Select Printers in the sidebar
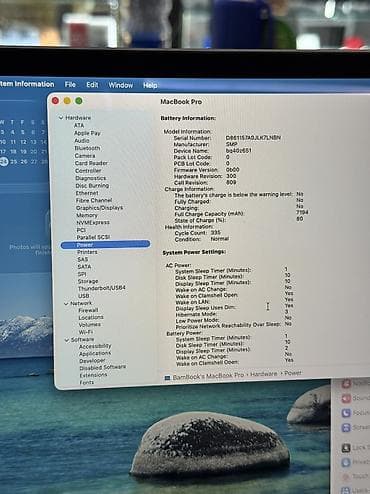The height and width of the screenshot is (494, 370). (87, 252)
